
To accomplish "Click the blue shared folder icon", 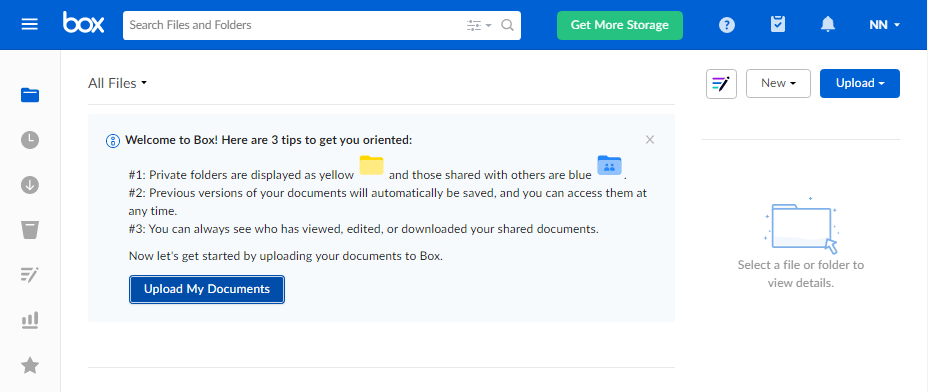I will coord(610,165).
